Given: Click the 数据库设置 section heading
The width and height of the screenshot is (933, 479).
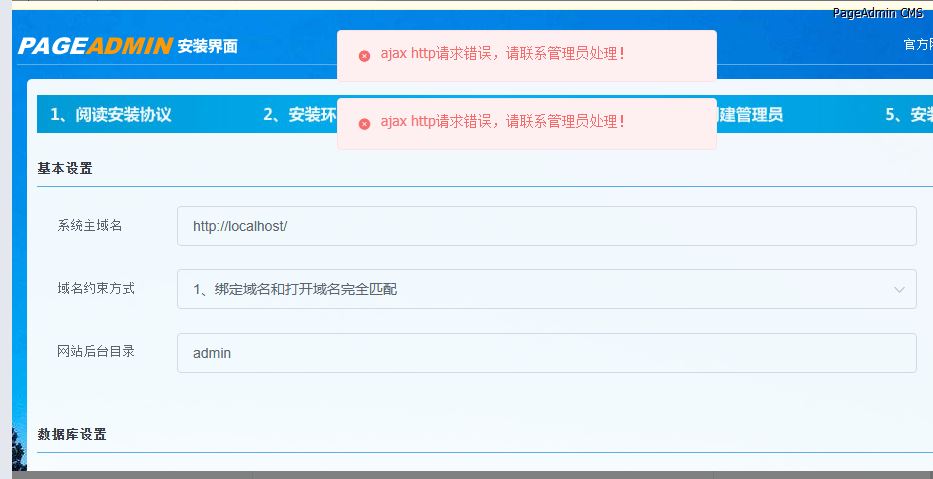Looking at the screenshot, I should coord(72,434).
